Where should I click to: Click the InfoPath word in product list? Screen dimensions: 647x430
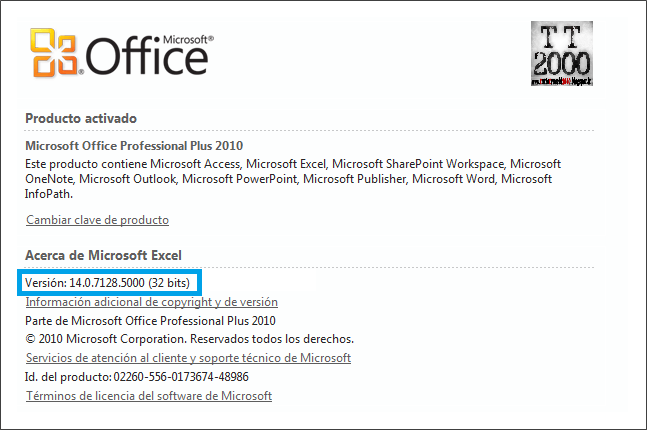[x=48, y=194]
